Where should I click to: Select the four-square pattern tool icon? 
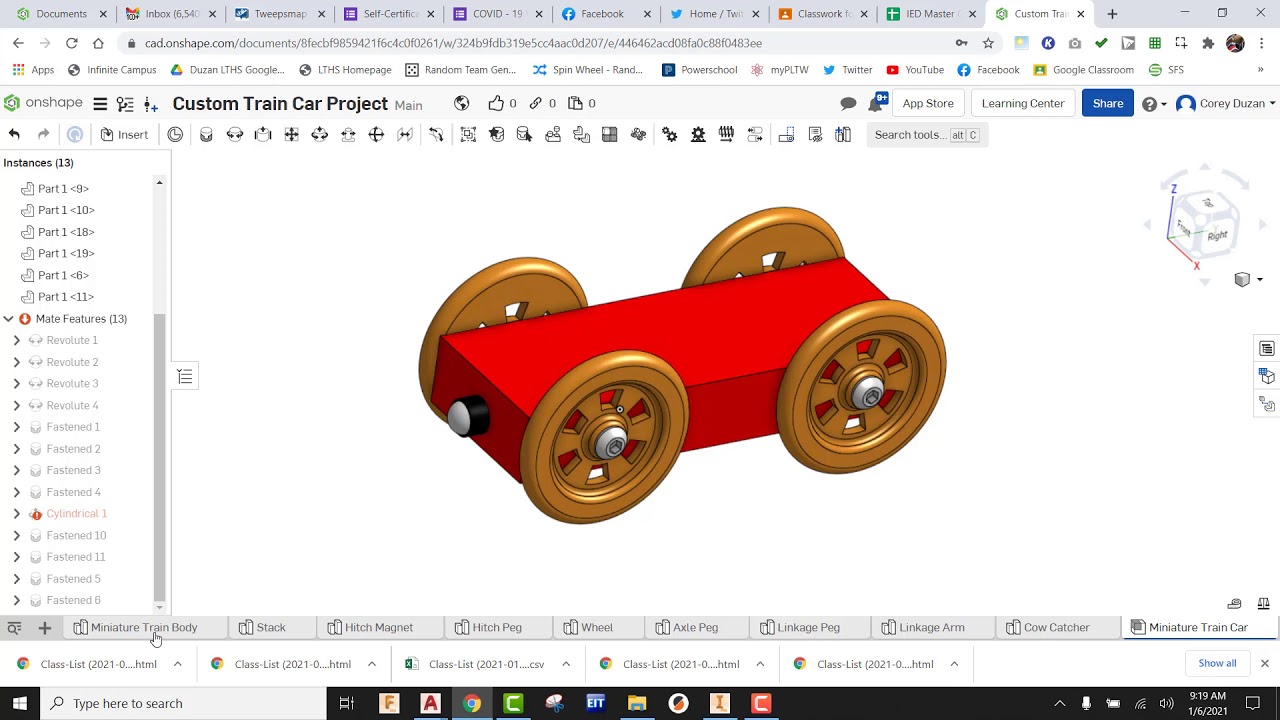[610, 134]
